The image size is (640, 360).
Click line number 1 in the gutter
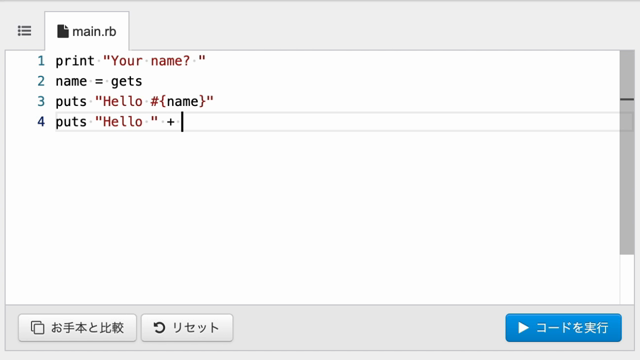tap(41, 61)
